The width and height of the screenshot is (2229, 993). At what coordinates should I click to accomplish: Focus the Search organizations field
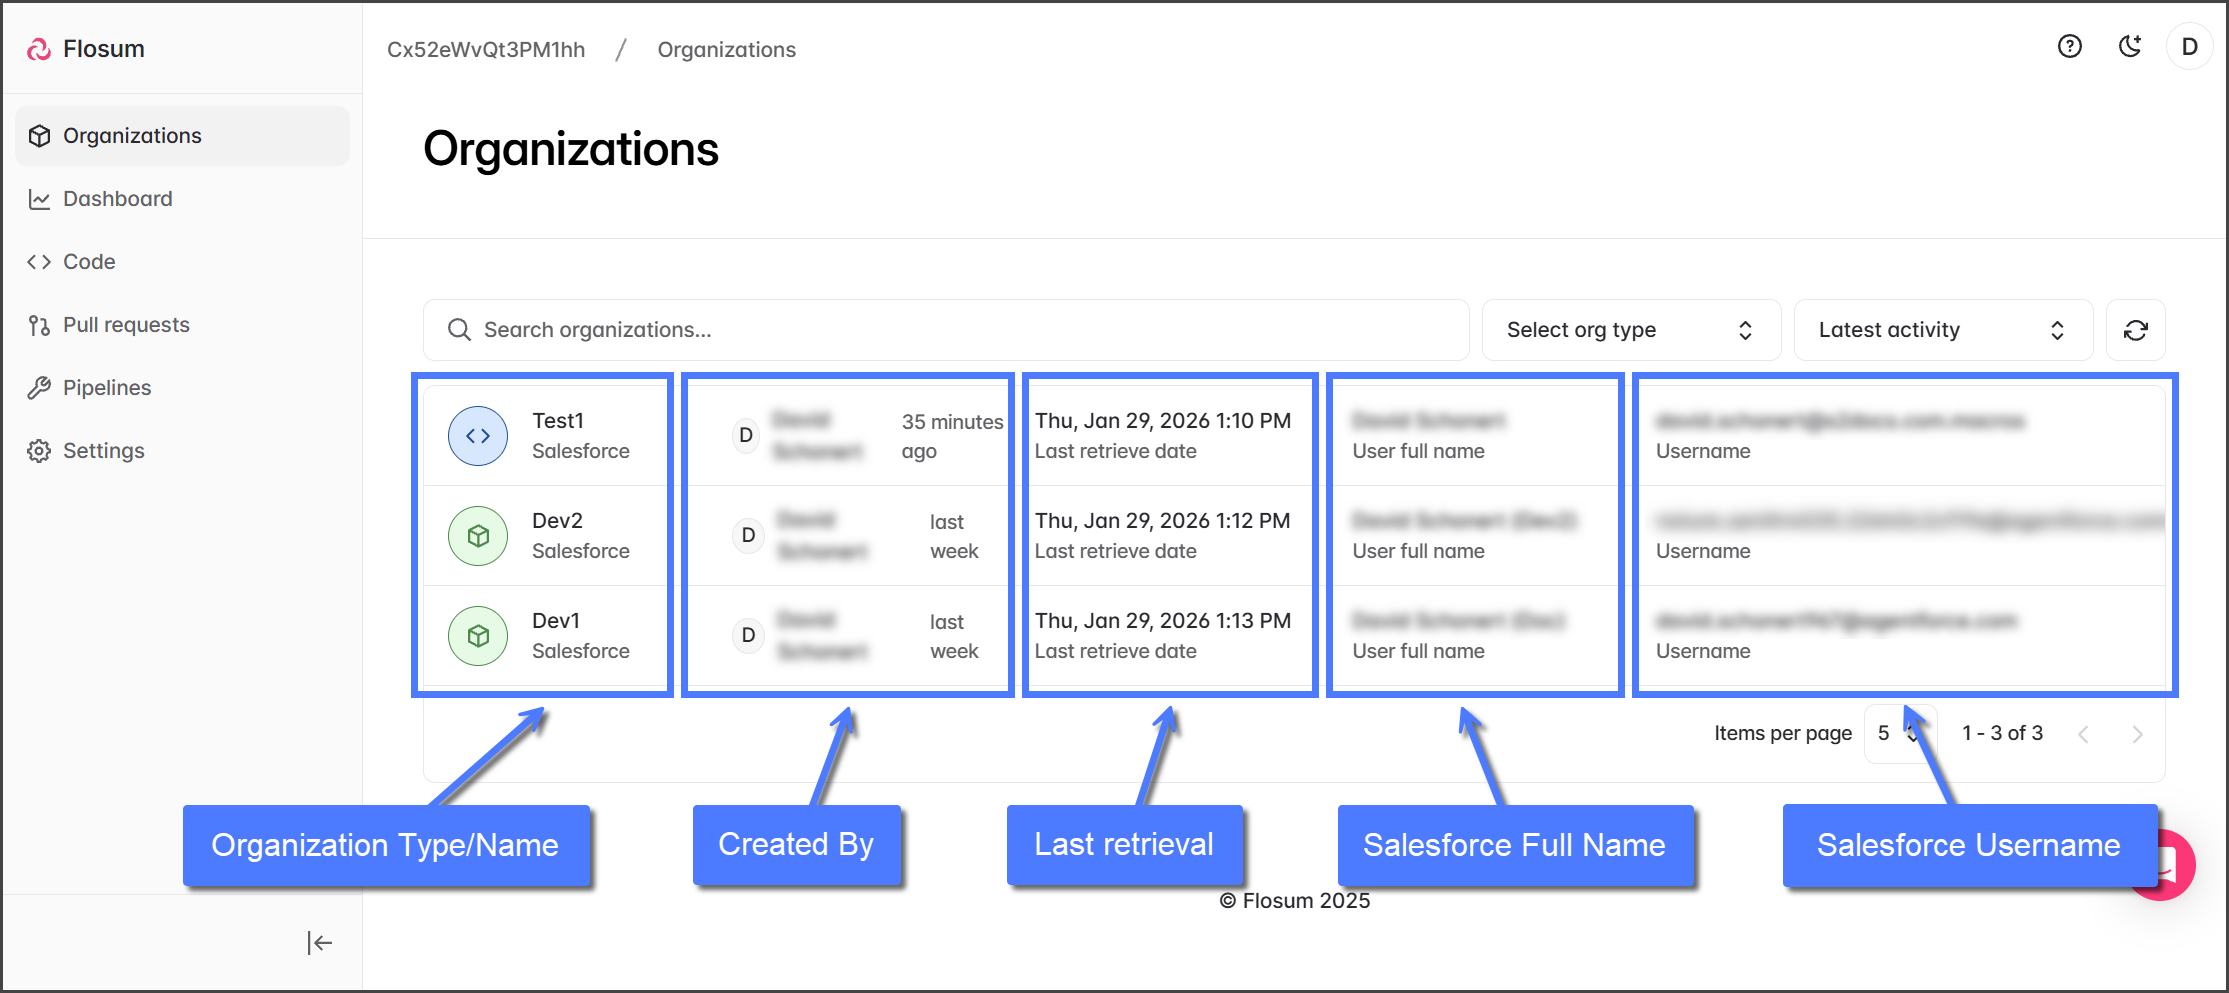coord(960,330)
